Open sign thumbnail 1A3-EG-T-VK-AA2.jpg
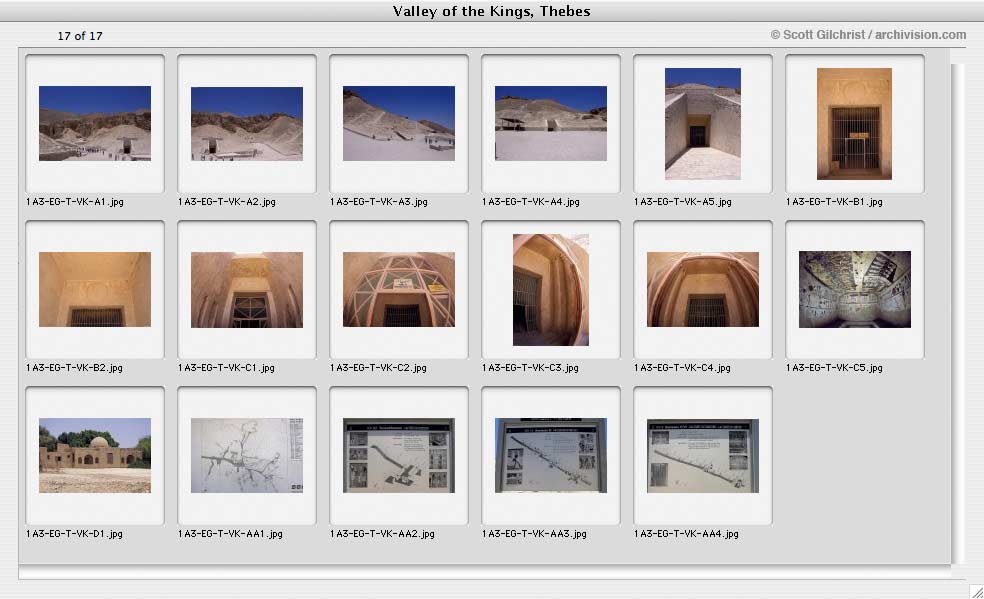 coord(398,455)
